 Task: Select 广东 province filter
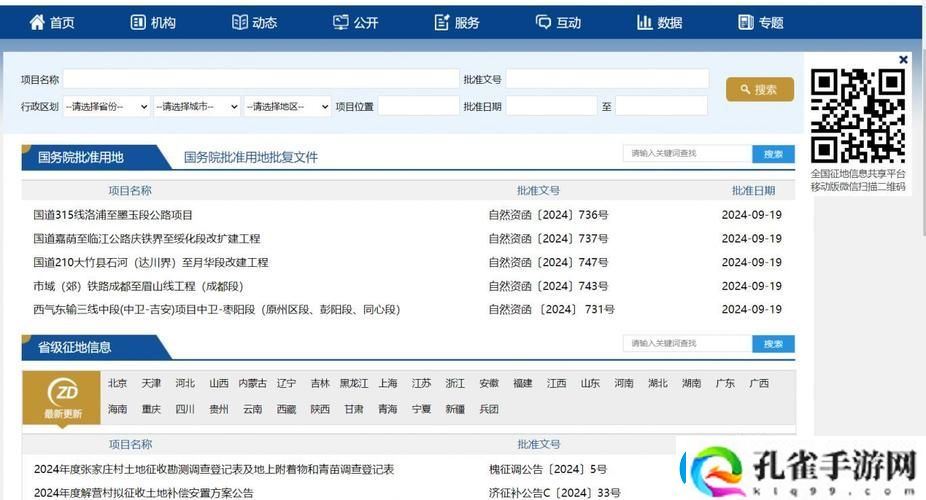(725, 383)
